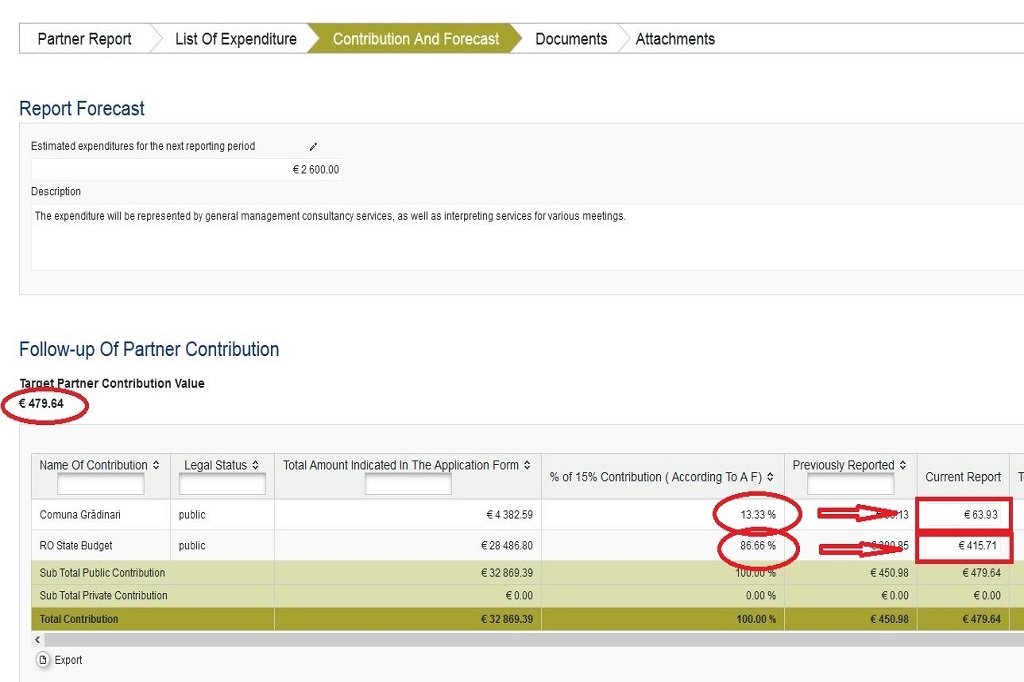Click the Export document icon
The width and height of the screenshot is (1024, 682).
pos(42,660)
